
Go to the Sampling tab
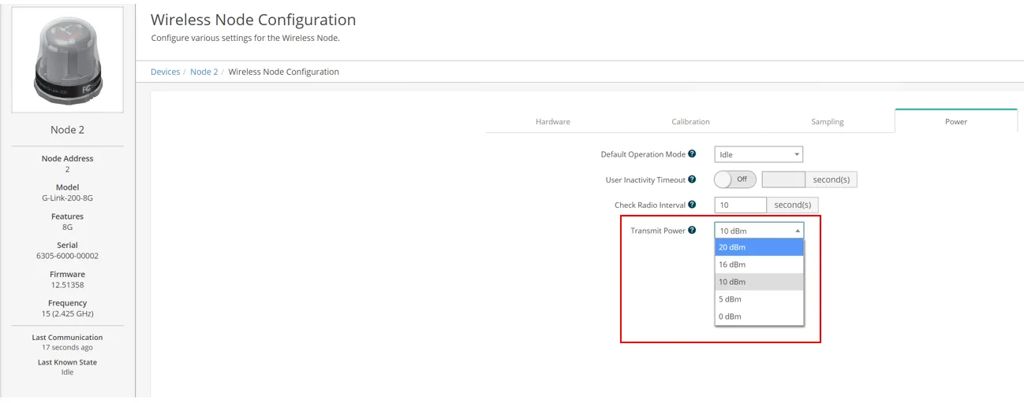tap(827, 121)
